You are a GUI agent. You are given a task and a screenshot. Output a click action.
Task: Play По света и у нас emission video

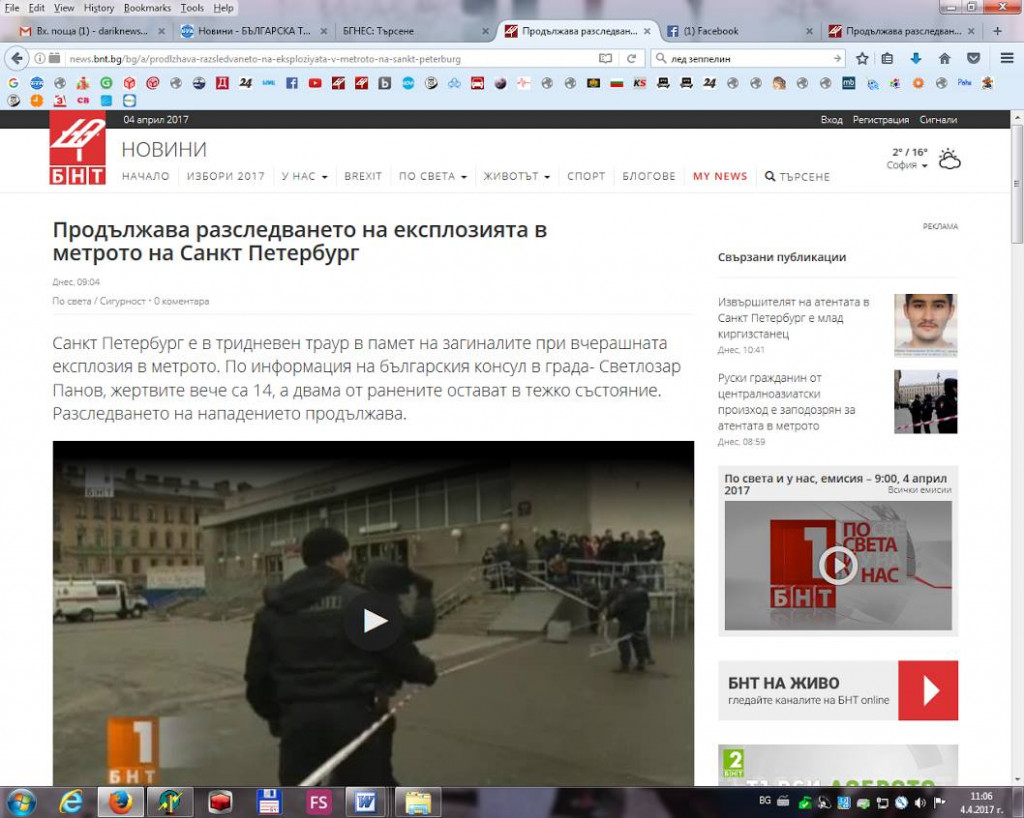[838, 565]
